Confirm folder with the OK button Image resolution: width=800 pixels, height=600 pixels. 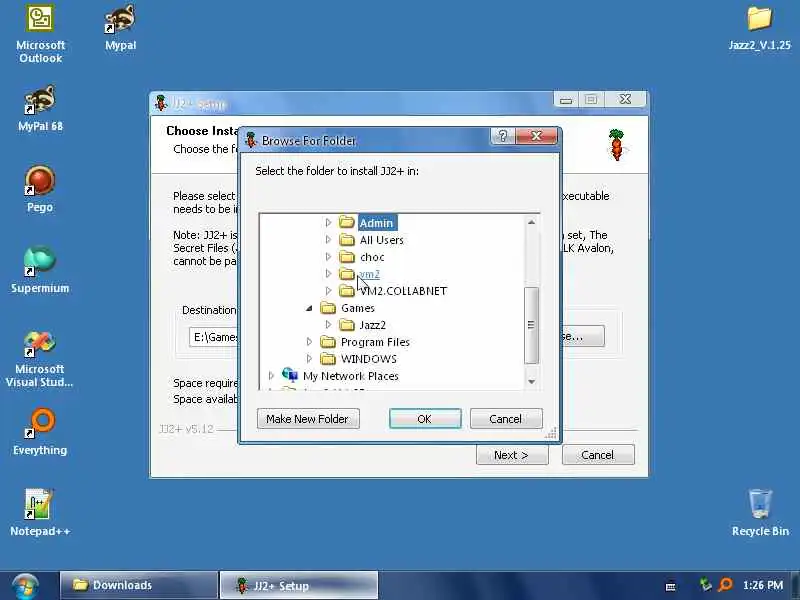coord(425,418)
